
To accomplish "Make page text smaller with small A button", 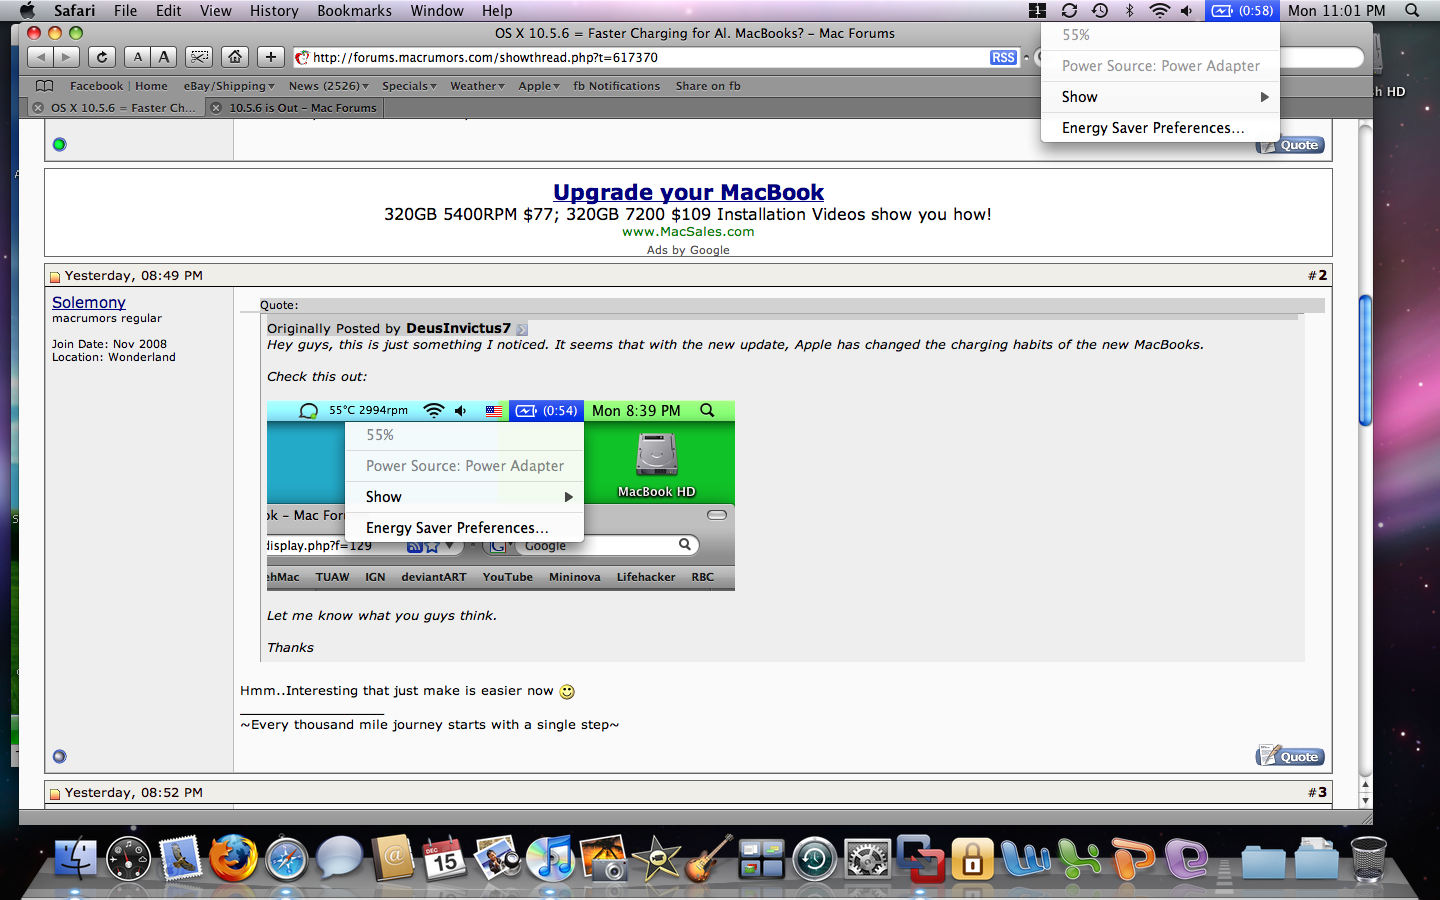I will point(138,57).
